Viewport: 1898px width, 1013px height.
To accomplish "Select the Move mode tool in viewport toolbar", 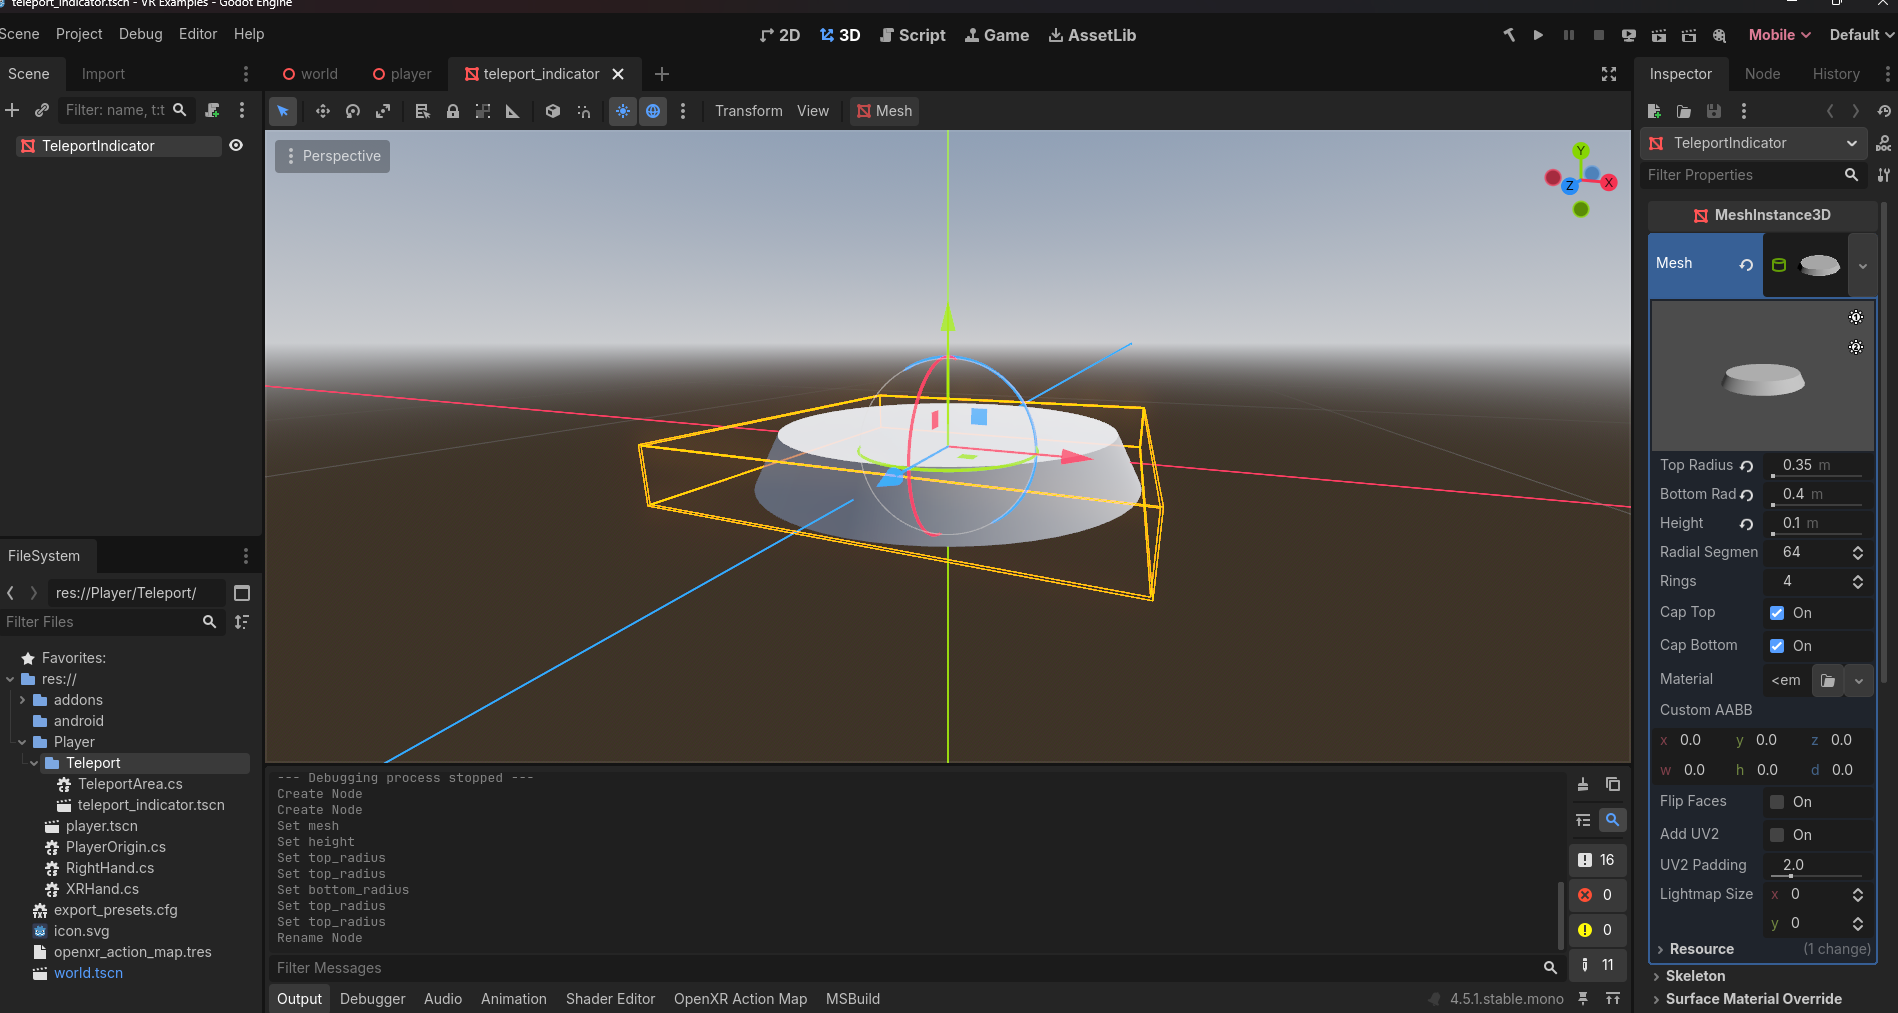I will [x=322, y=111].
